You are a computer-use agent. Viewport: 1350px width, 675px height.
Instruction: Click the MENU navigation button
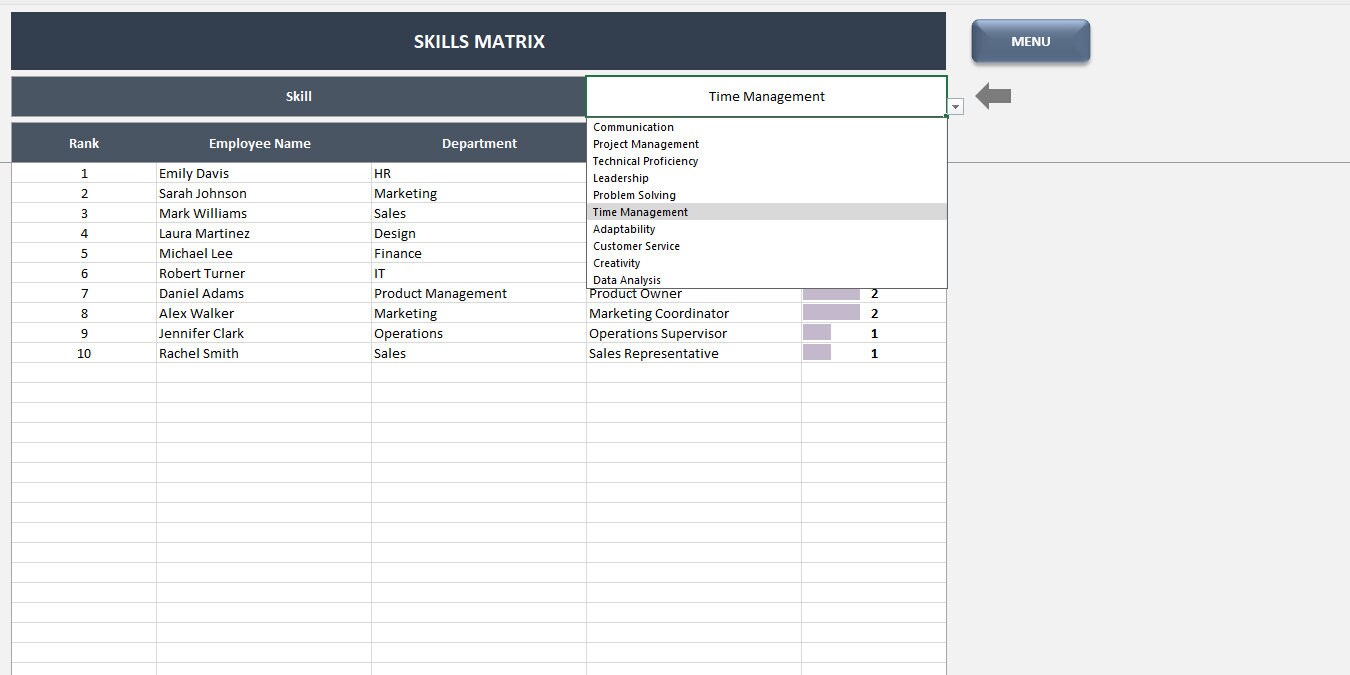click(x=1030, y=41)
